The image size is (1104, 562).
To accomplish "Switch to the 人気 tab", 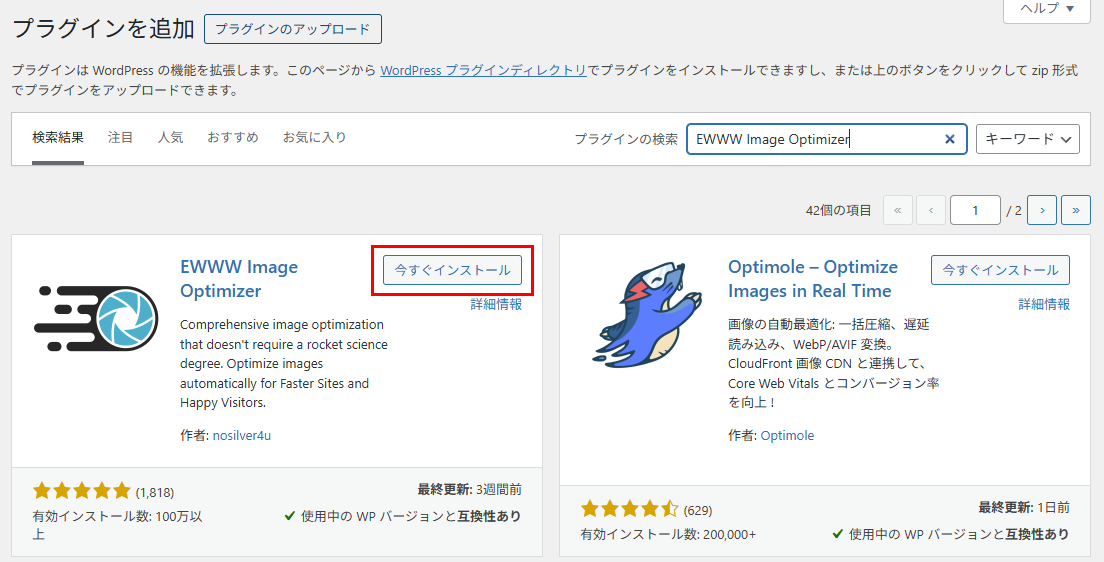I will pos(170,137).
